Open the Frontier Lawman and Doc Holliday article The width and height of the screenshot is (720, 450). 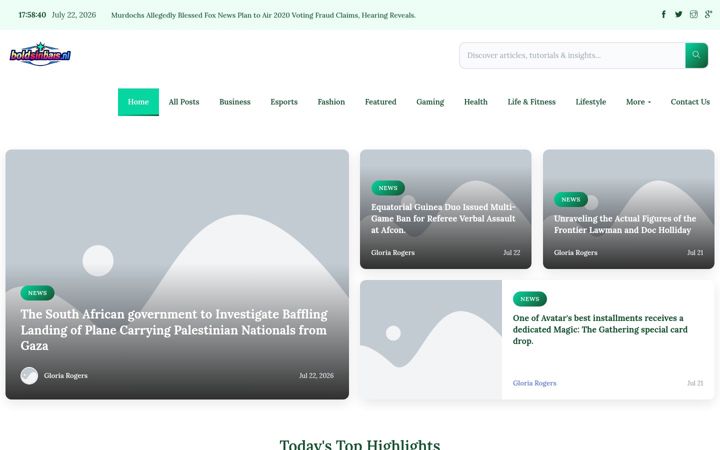pyautogui.click(x=624, y=224)
